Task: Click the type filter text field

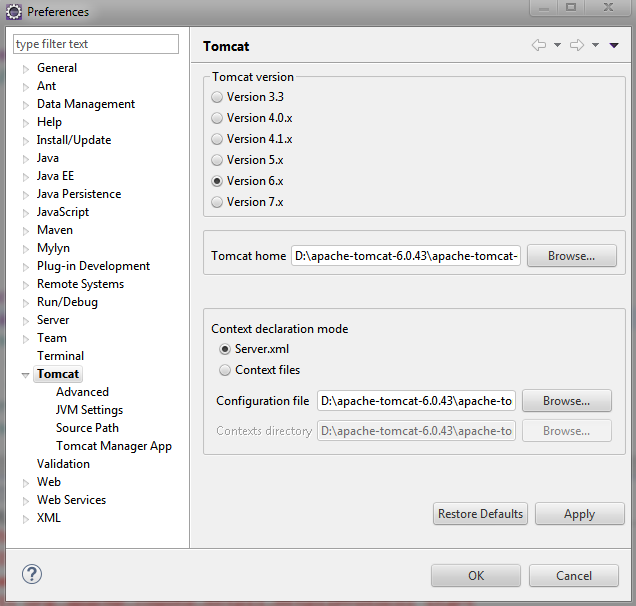Action: [x=96, y=44]
